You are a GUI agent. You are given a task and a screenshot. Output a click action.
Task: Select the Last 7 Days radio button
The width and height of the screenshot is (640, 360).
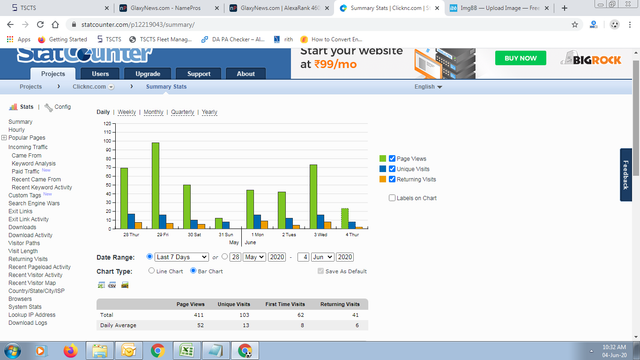click(149, 257)
